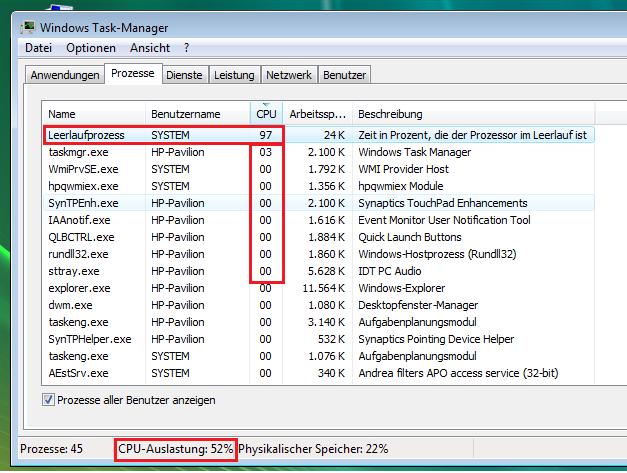This screenshot has height=473, width=627.
Task: Open the Optionen menu
Action: [91, 48]
